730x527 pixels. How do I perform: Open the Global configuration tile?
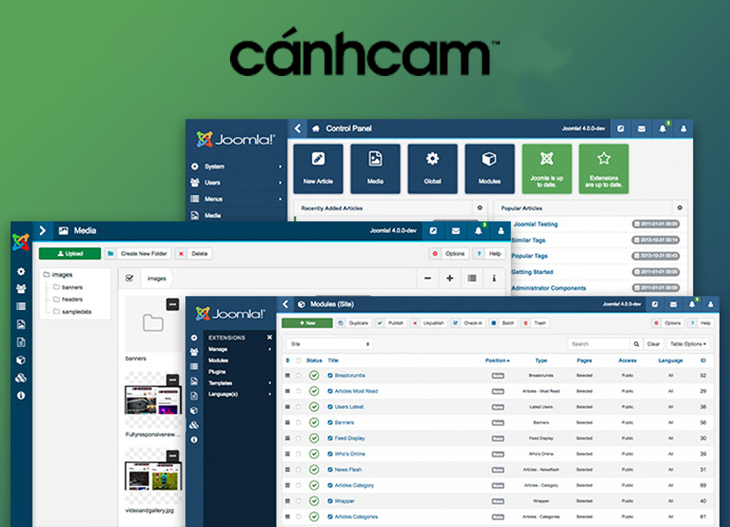coord(433,169)
